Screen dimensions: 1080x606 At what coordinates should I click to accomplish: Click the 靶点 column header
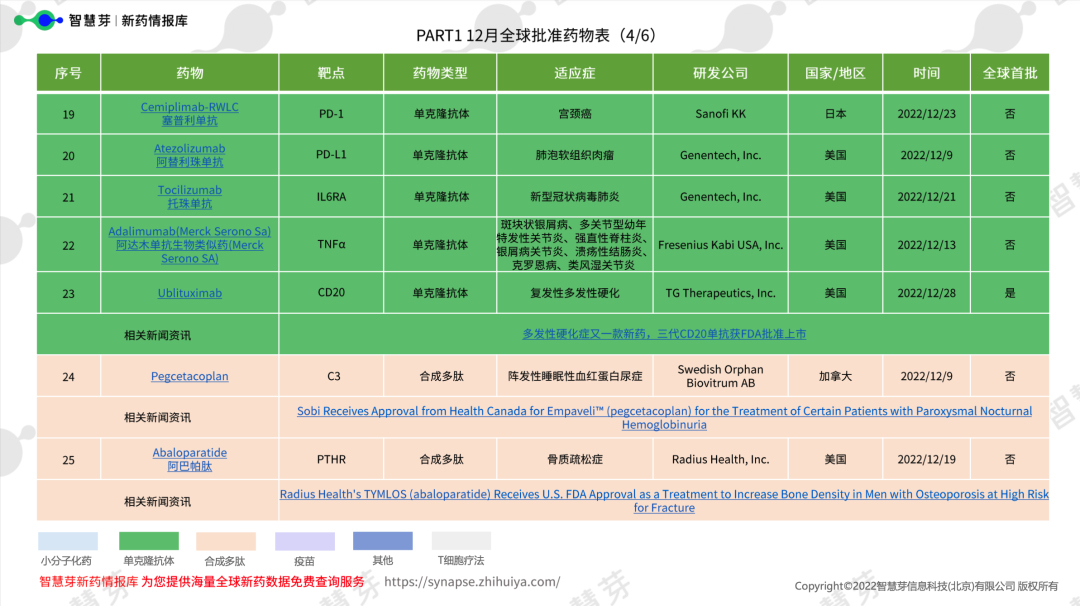331,73
